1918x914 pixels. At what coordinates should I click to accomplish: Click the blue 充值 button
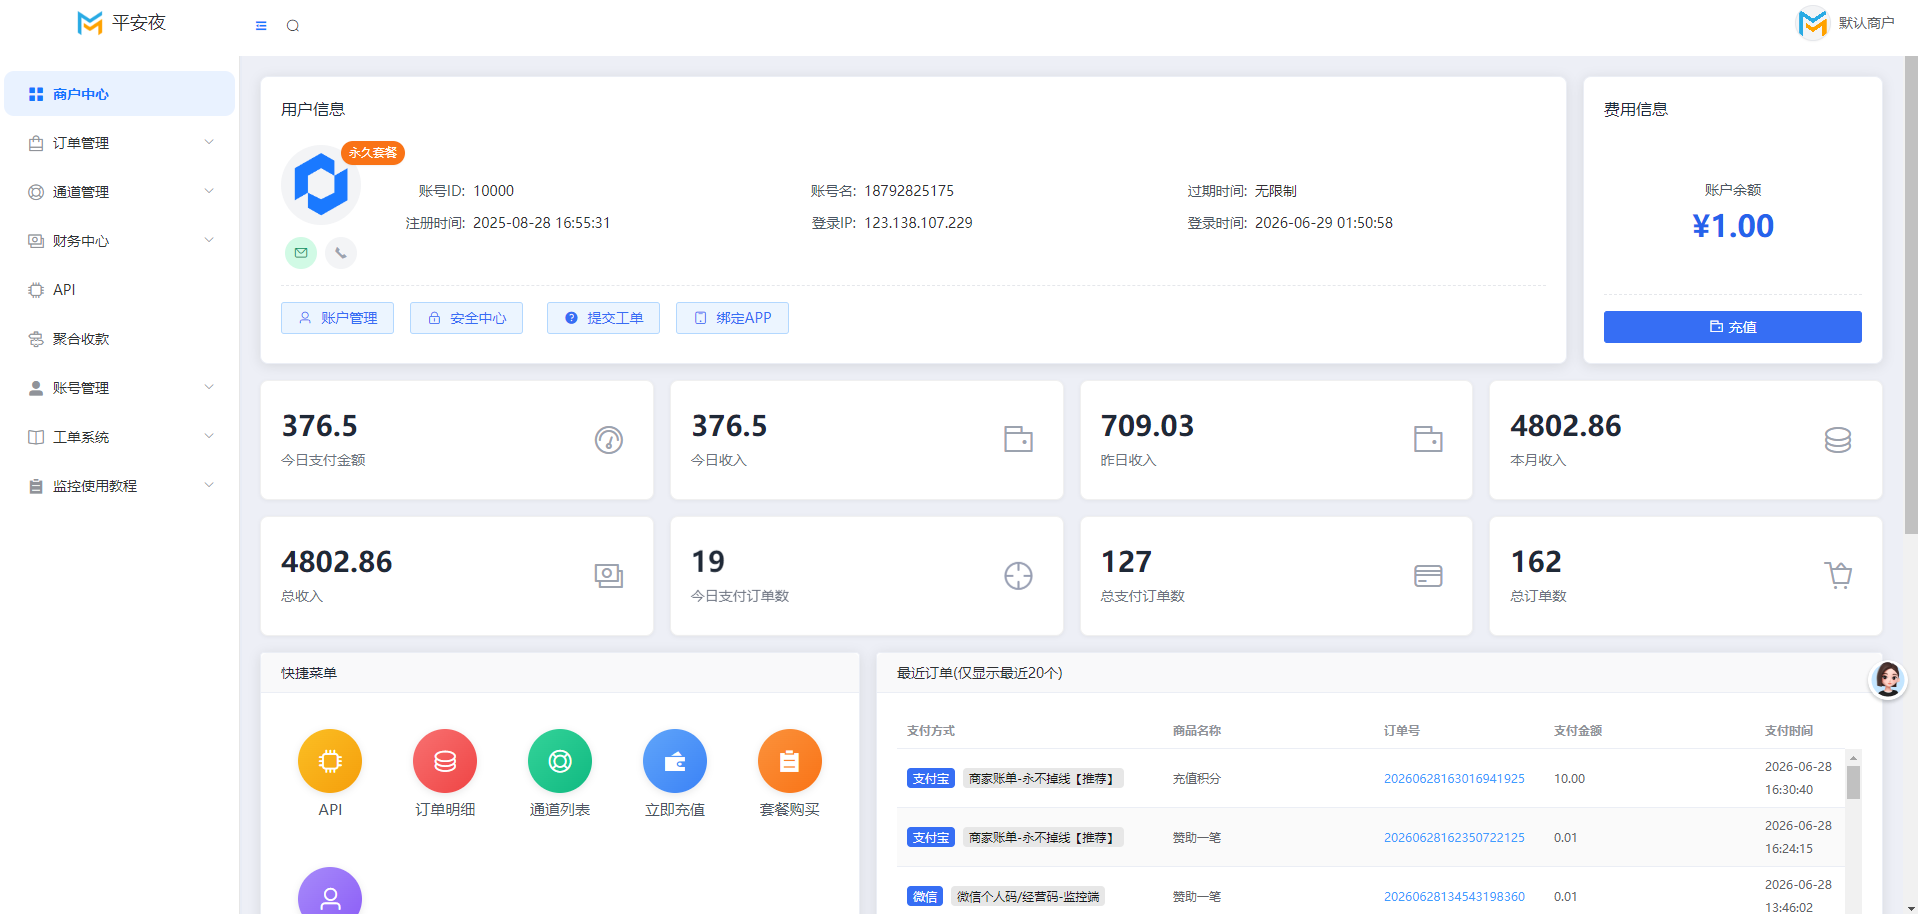[1732, 327]
